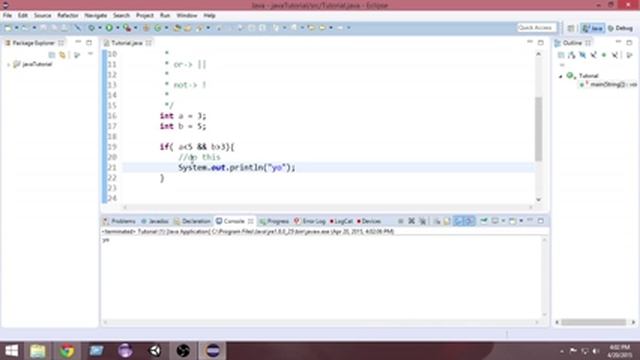Click the 'int a = 3;' code line
This screenshot has width=640, height=360.
183,116
